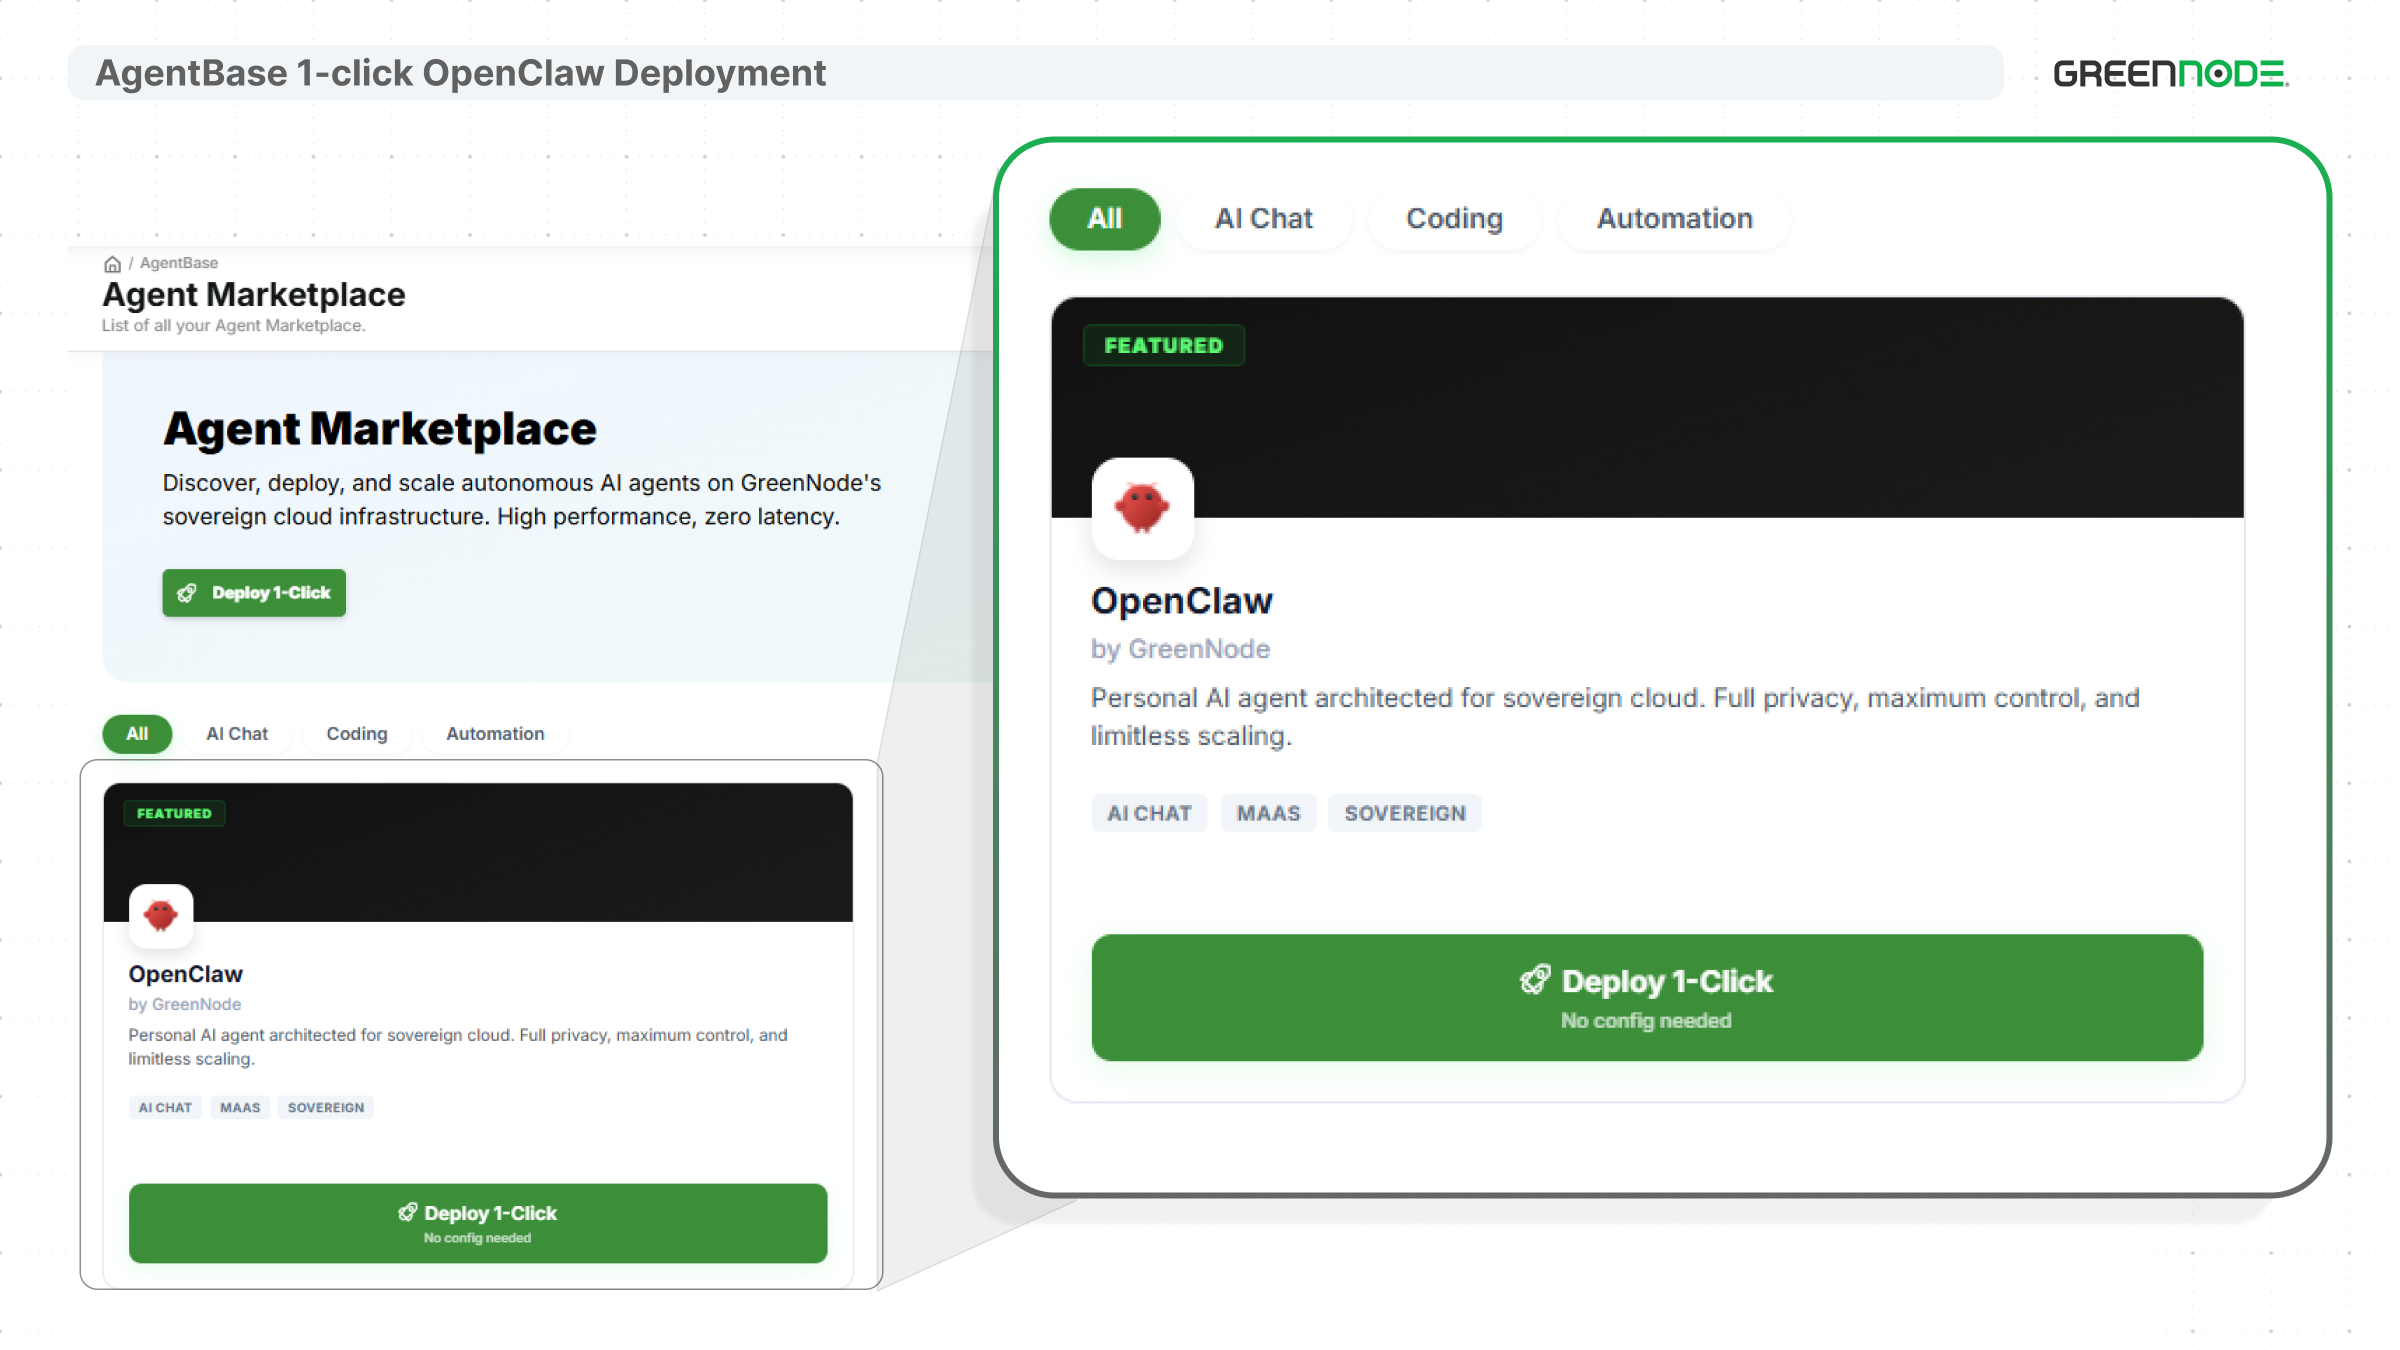2400x1350 pixels.
Task: Deploy OpenClaw with the enlarged card's 1-Click button
Action: tap(1647, 998)
